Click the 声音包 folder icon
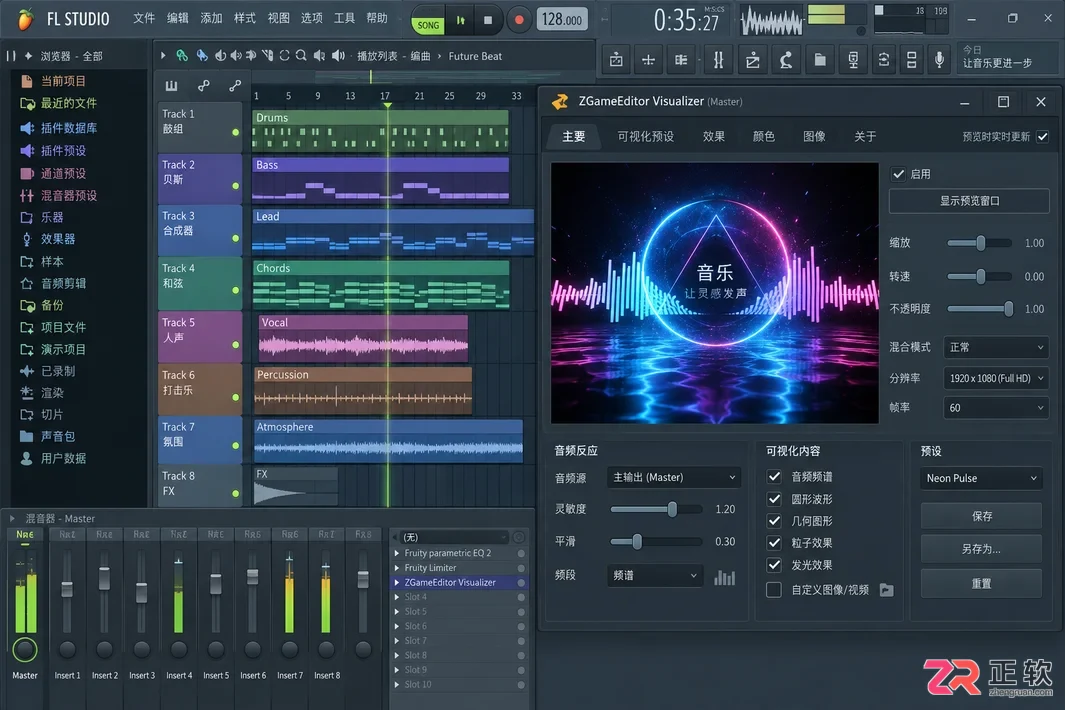 click(x=26, y=436)
